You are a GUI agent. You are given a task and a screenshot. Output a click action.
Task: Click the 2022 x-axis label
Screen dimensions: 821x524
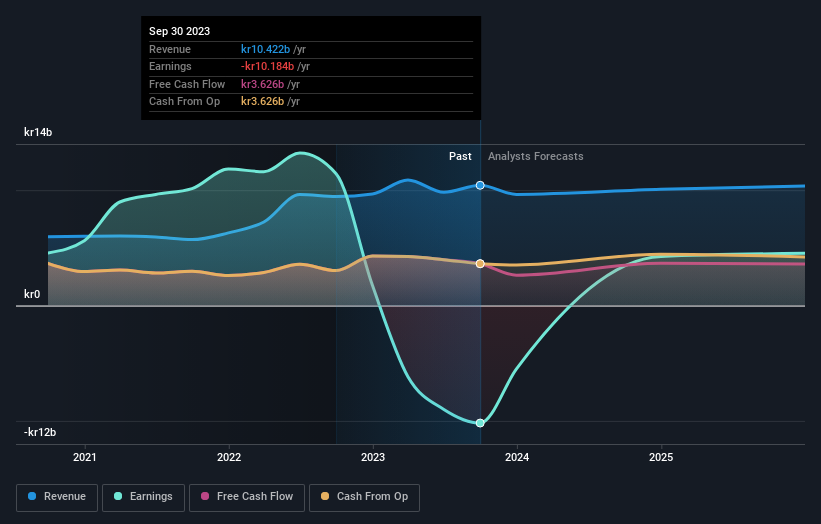click(229, 457)
